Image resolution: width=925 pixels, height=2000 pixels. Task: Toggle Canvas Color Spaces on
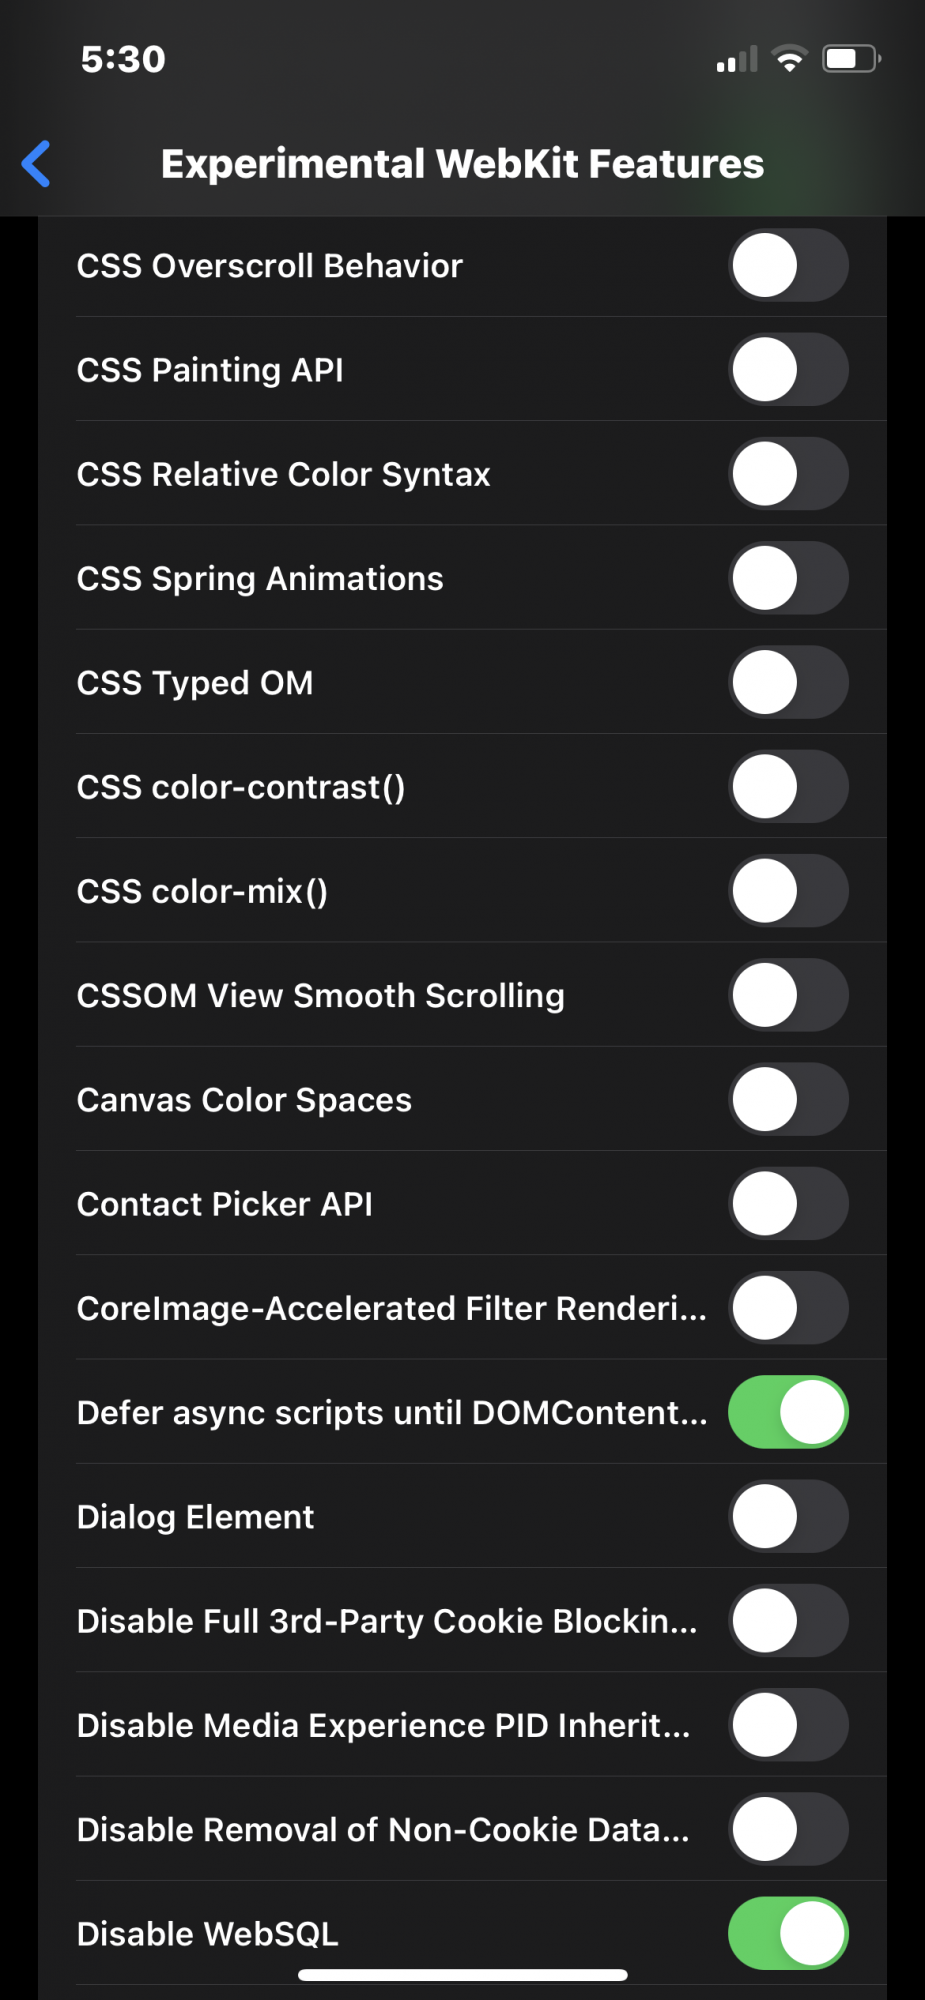[788, 1100]
